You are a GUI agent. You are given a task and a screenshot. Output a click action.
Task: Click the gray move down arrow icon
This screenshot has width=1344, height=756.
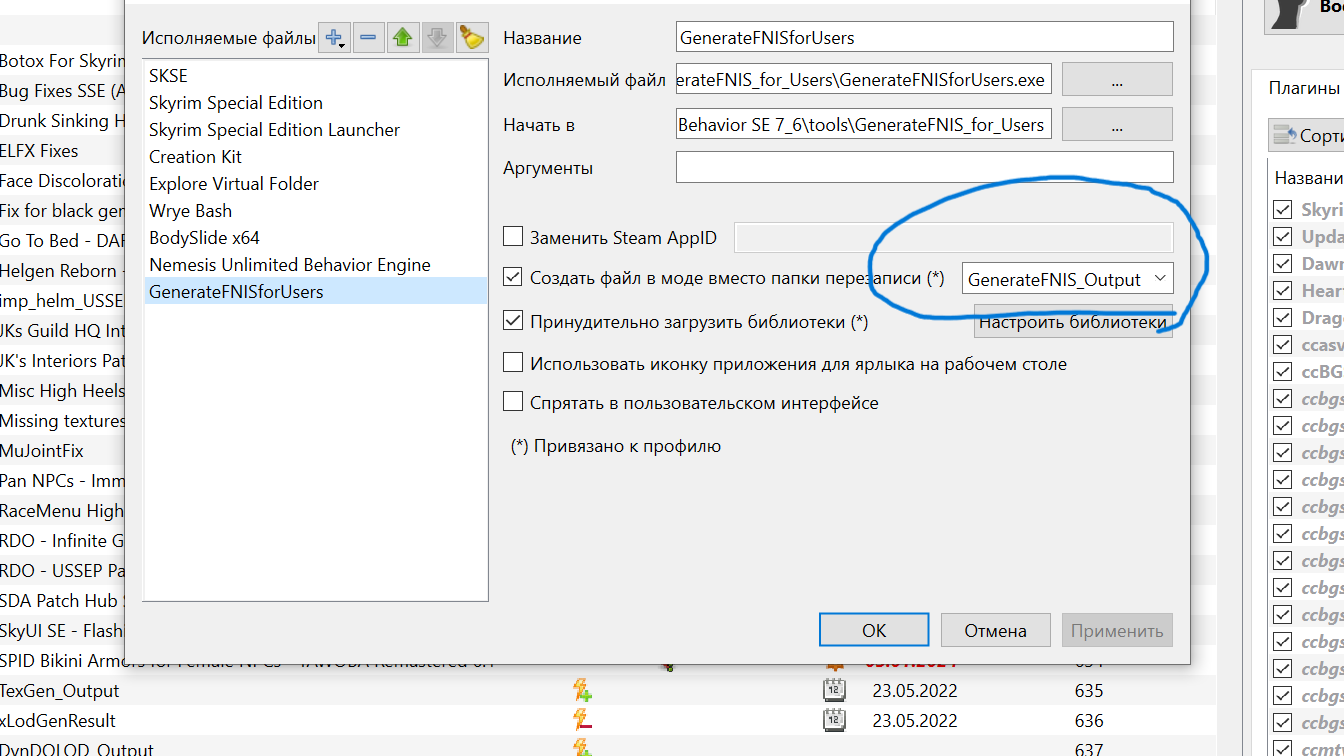(437, 38)
